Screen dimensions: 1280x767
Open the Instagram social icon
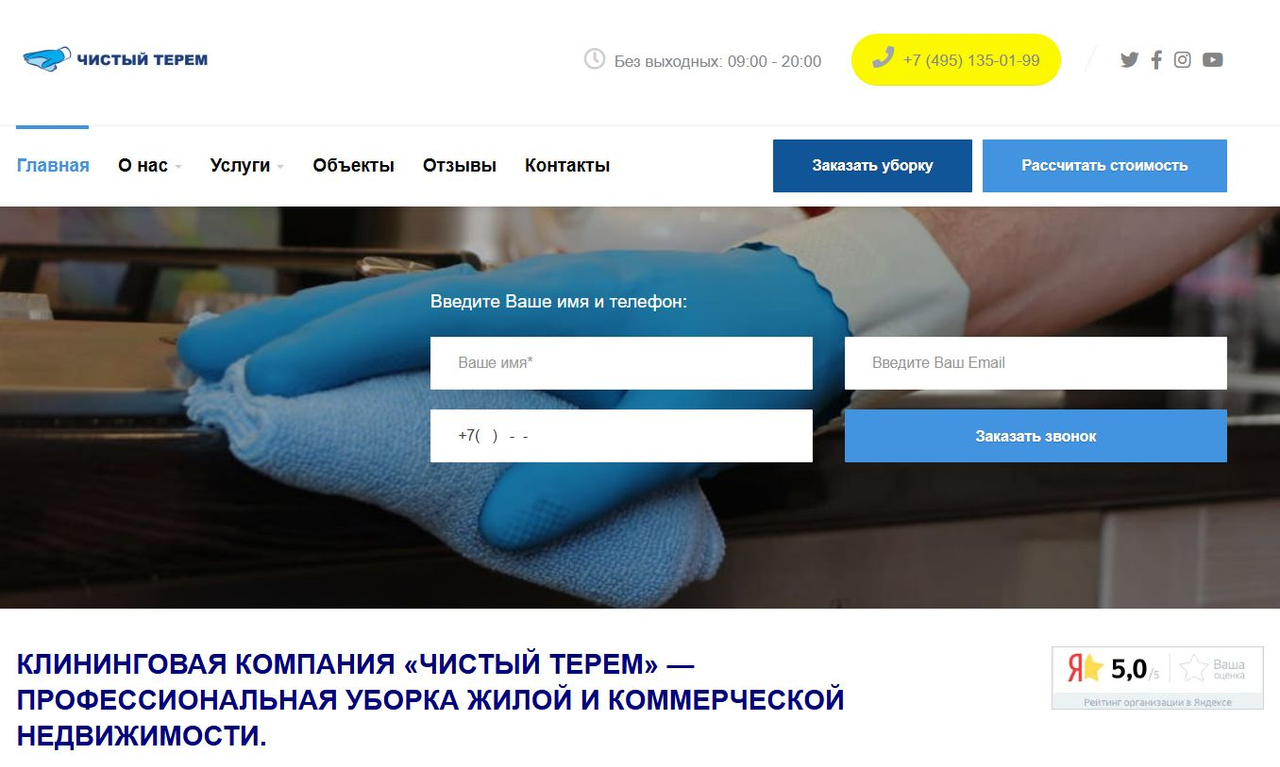[x=1182, y=60]
